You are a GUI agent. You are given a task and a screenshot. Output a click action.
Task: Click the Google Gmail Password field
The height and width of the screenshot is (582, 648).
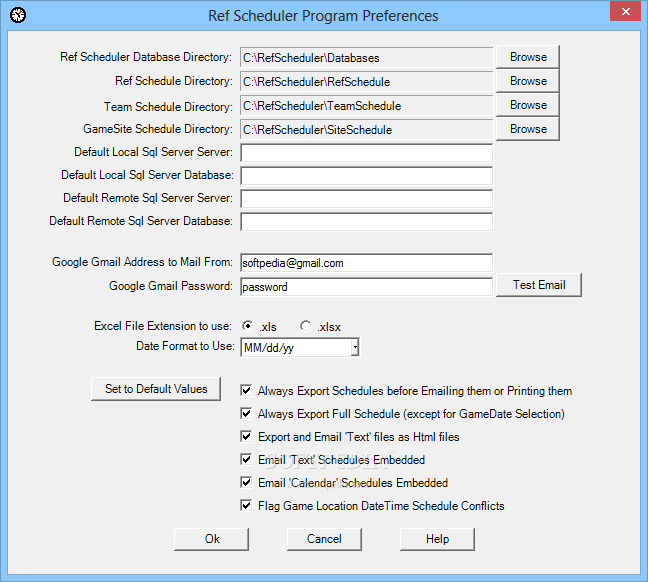(x=366, y=286)
